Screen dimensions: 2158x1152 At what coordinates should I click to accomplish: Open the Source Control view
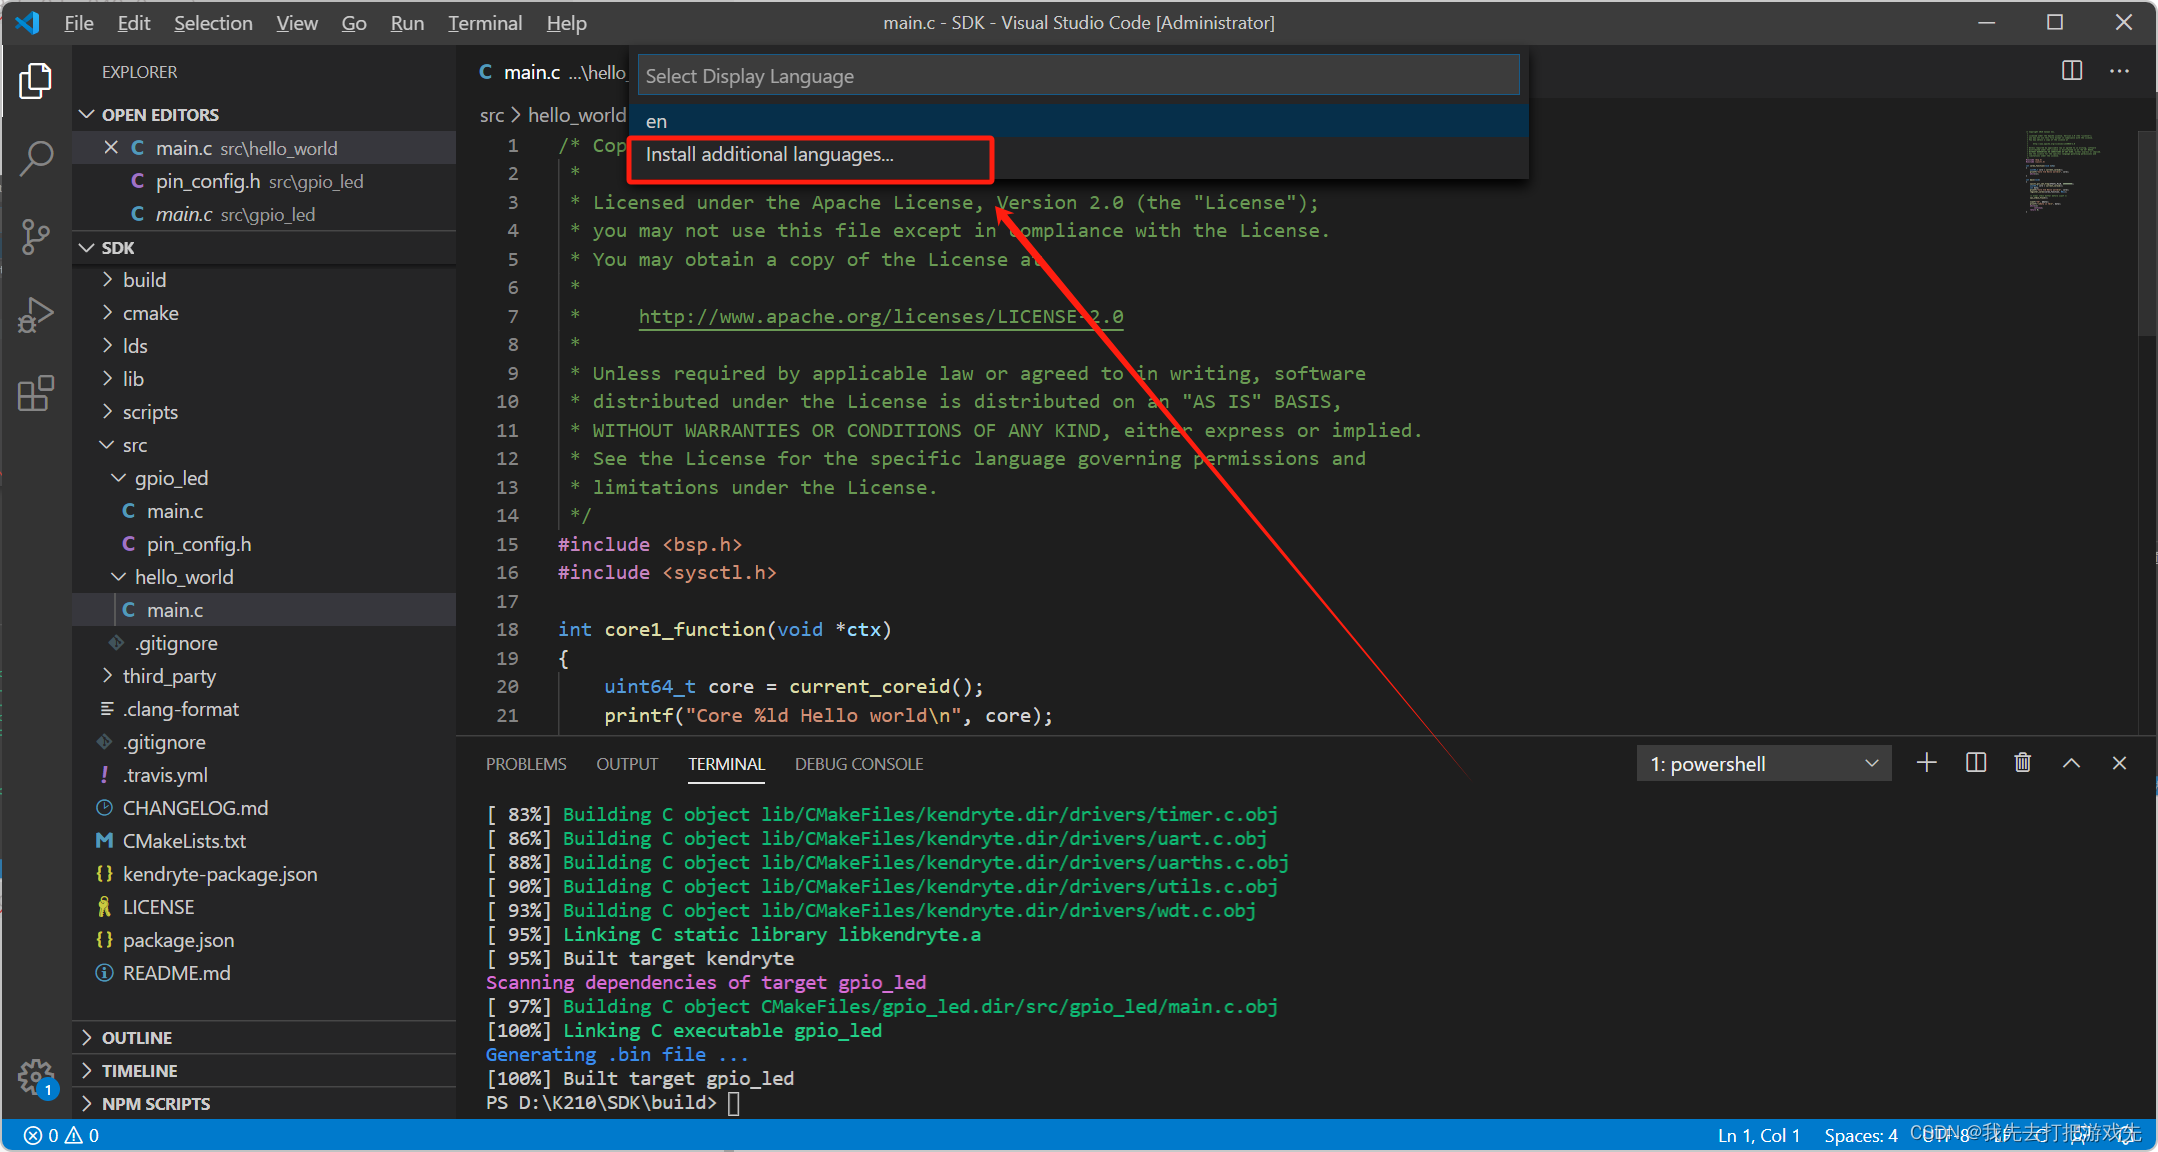click(x=36, y=237)
